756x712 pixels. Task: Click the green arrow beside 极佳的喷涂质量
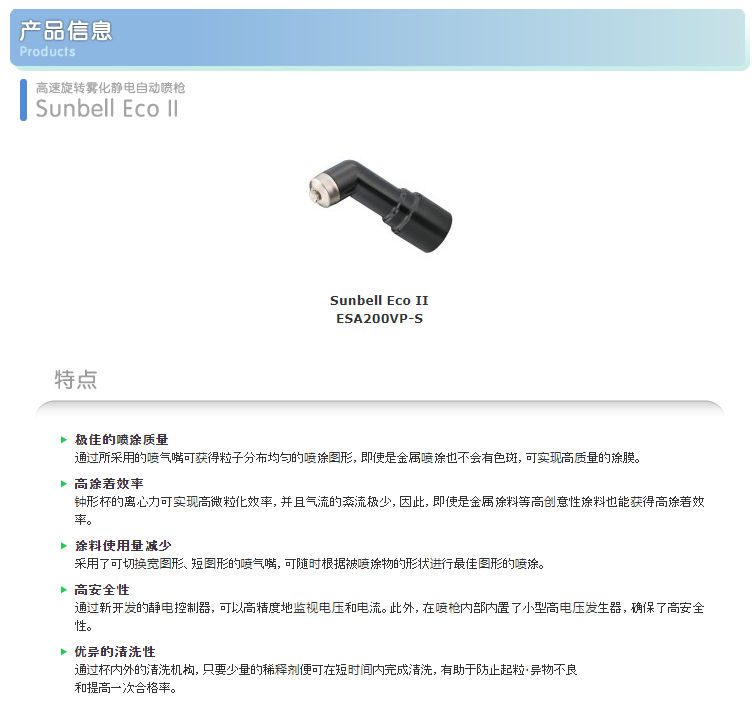point(64,440)
